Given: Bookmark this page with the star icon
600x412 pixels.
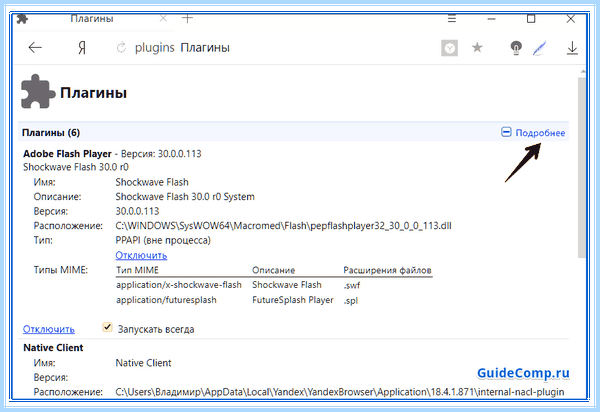Looking at the screenshot, I should click(477, 47).
